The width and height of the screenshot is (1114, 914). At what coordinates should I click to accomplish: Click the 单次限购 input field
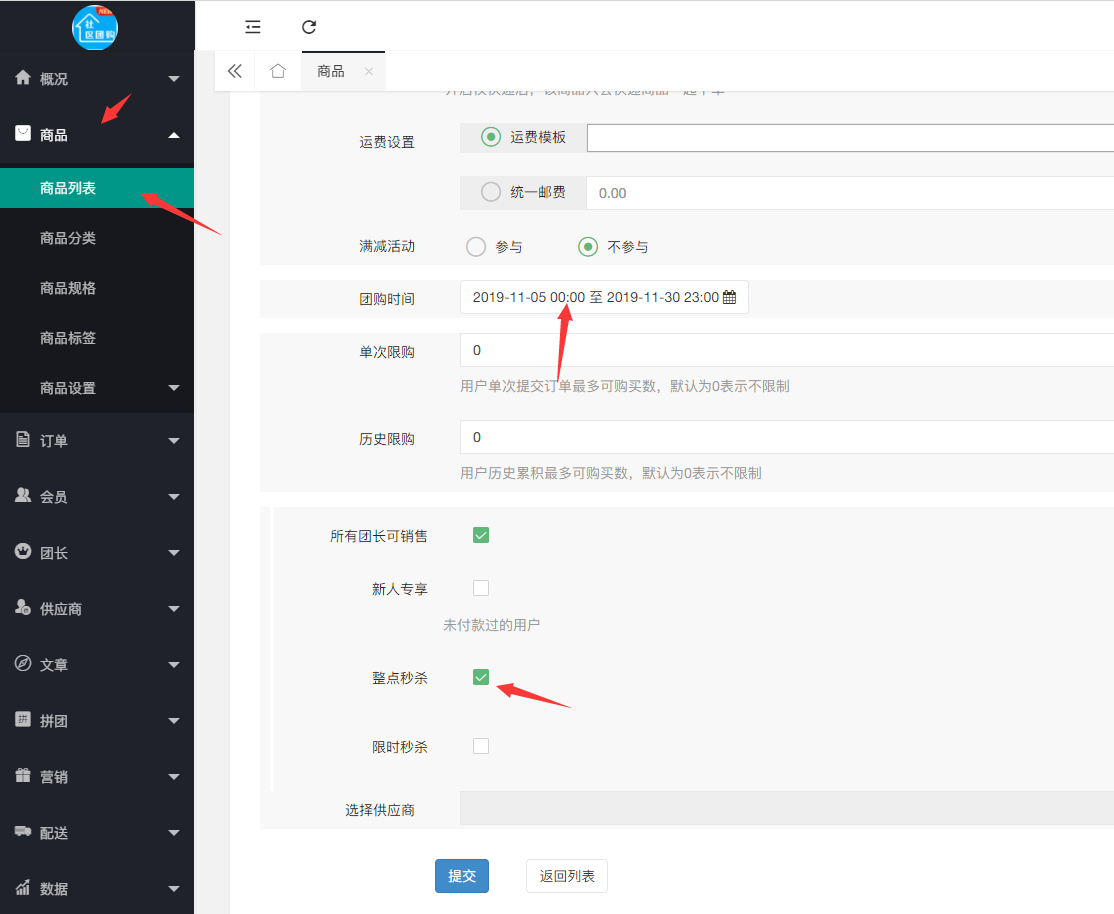point(786,351)
